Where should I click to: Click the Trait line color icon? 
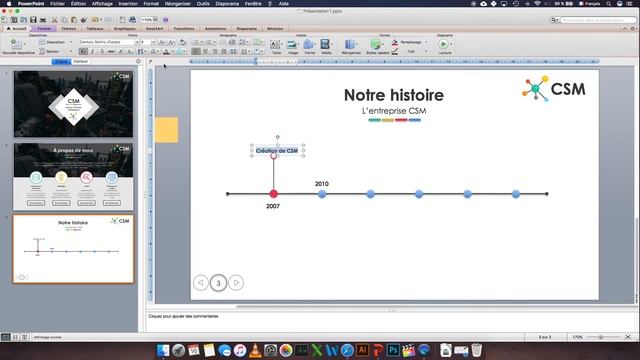(395, 51)
